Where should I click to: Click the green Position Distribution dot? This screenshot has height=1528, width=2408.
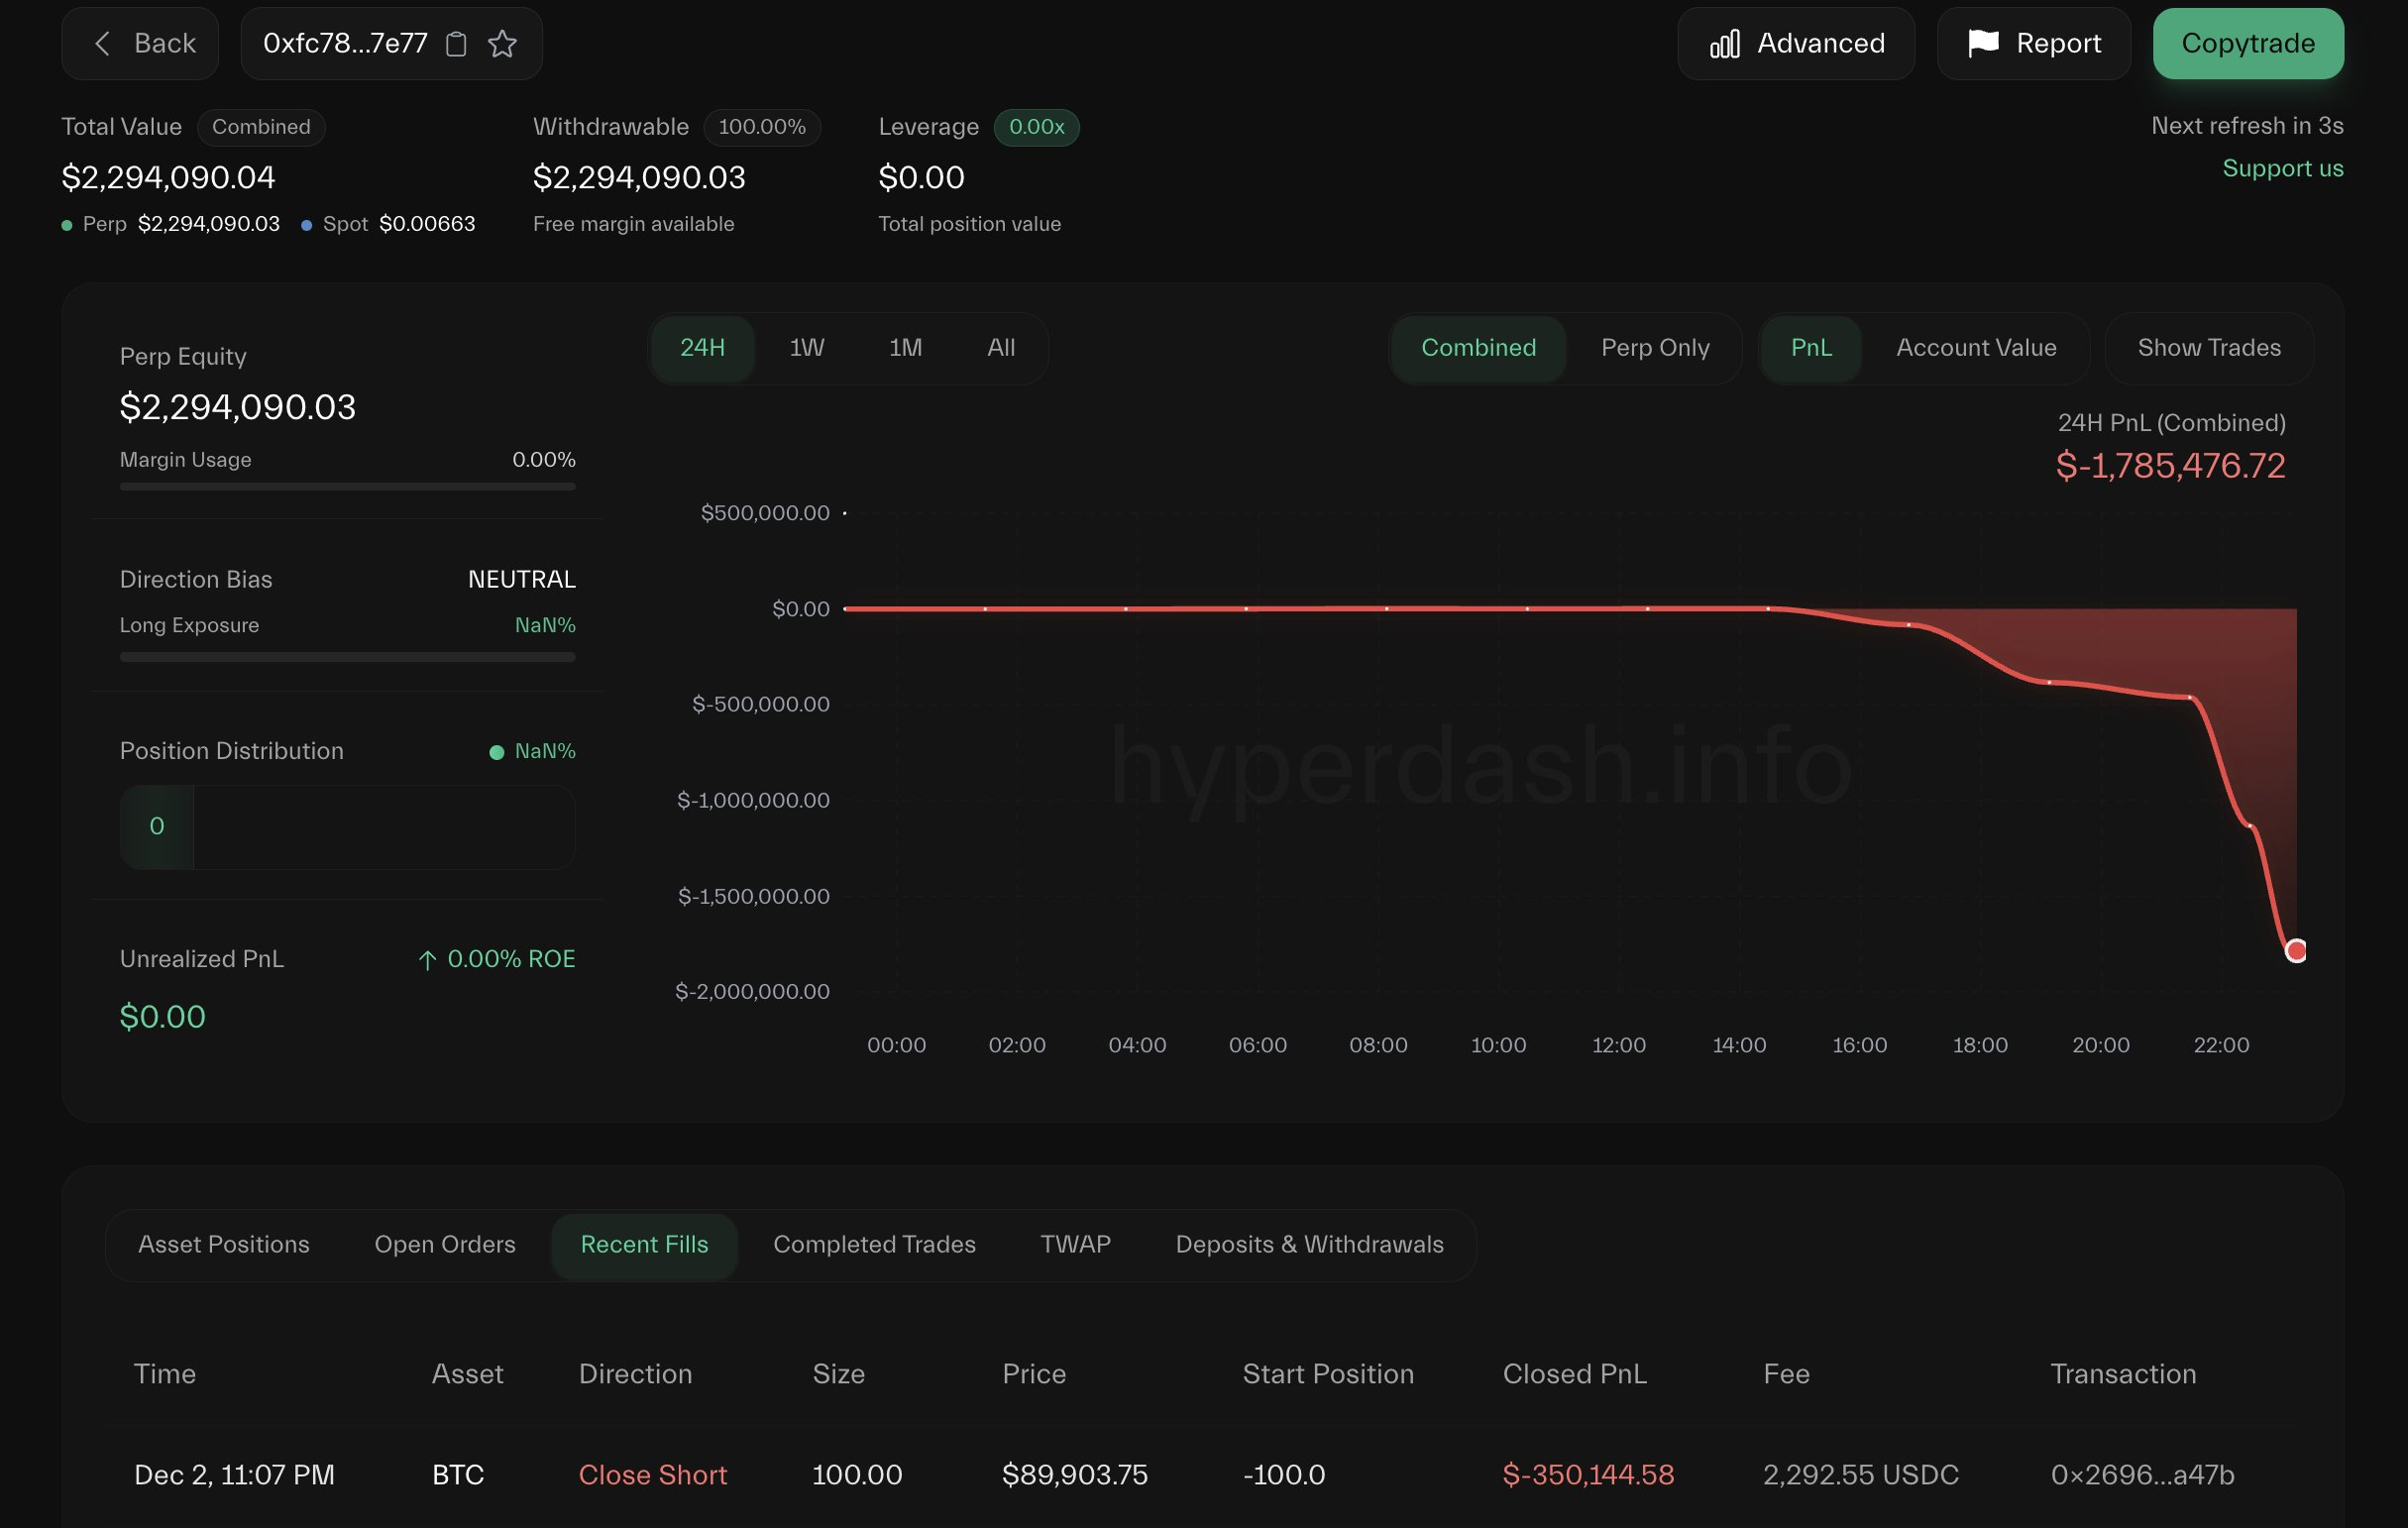tap(496, 752)
